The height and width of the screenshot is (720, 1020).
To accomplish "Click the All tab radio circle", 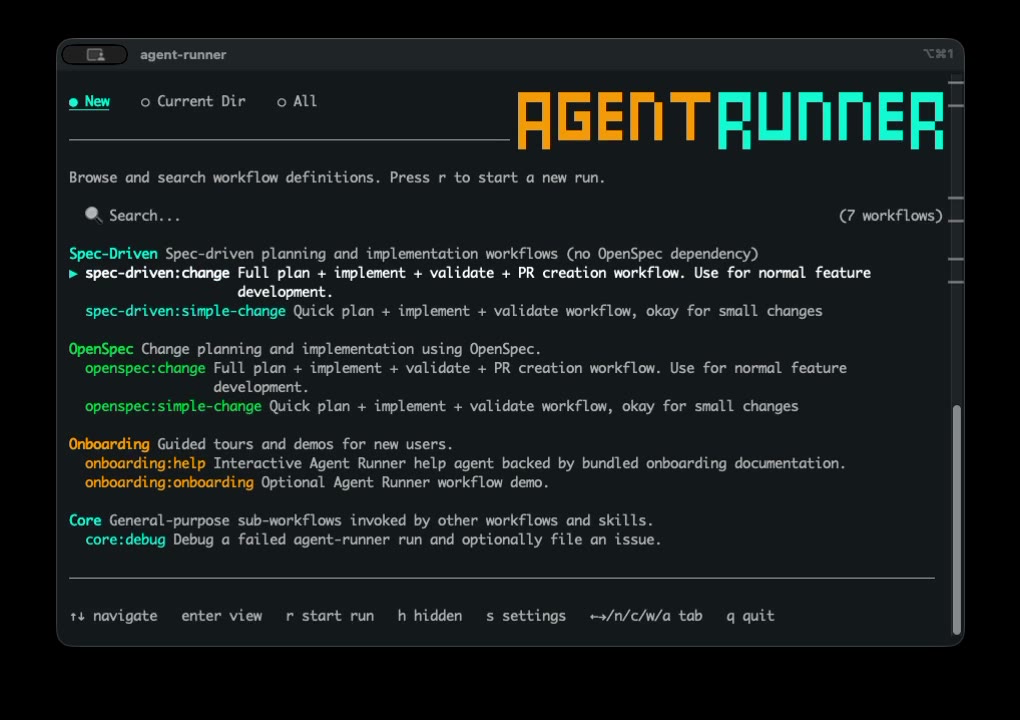I will point(281,102).
